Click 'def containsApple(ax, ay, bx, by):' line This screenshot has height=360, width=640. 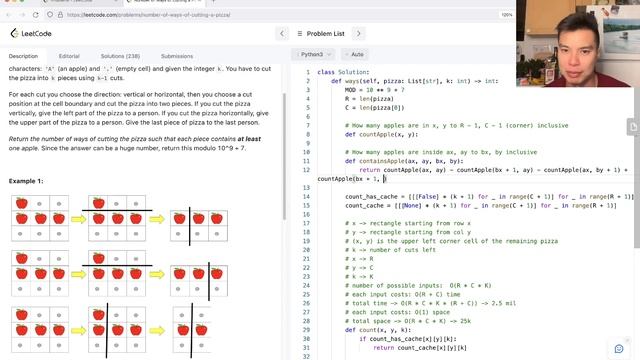pos(404,161)
